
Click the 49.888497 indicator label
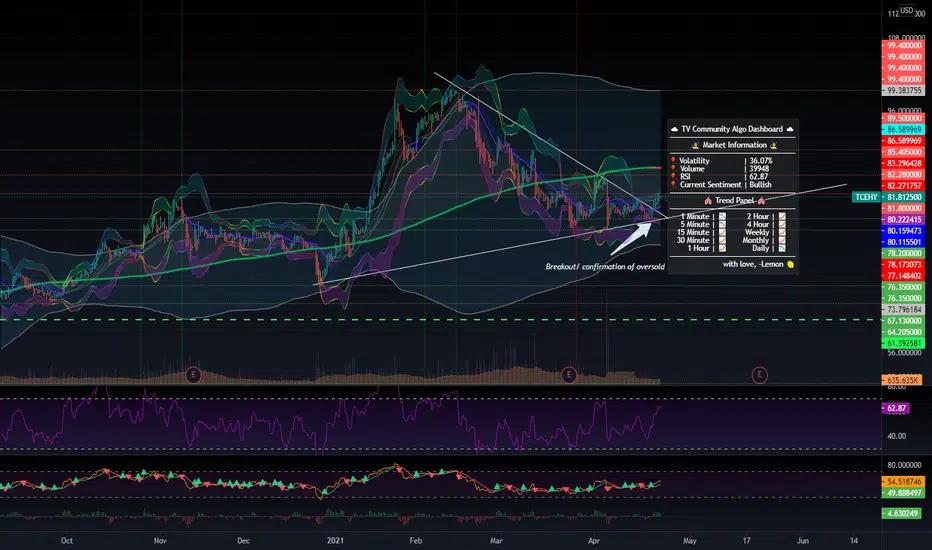903,493
